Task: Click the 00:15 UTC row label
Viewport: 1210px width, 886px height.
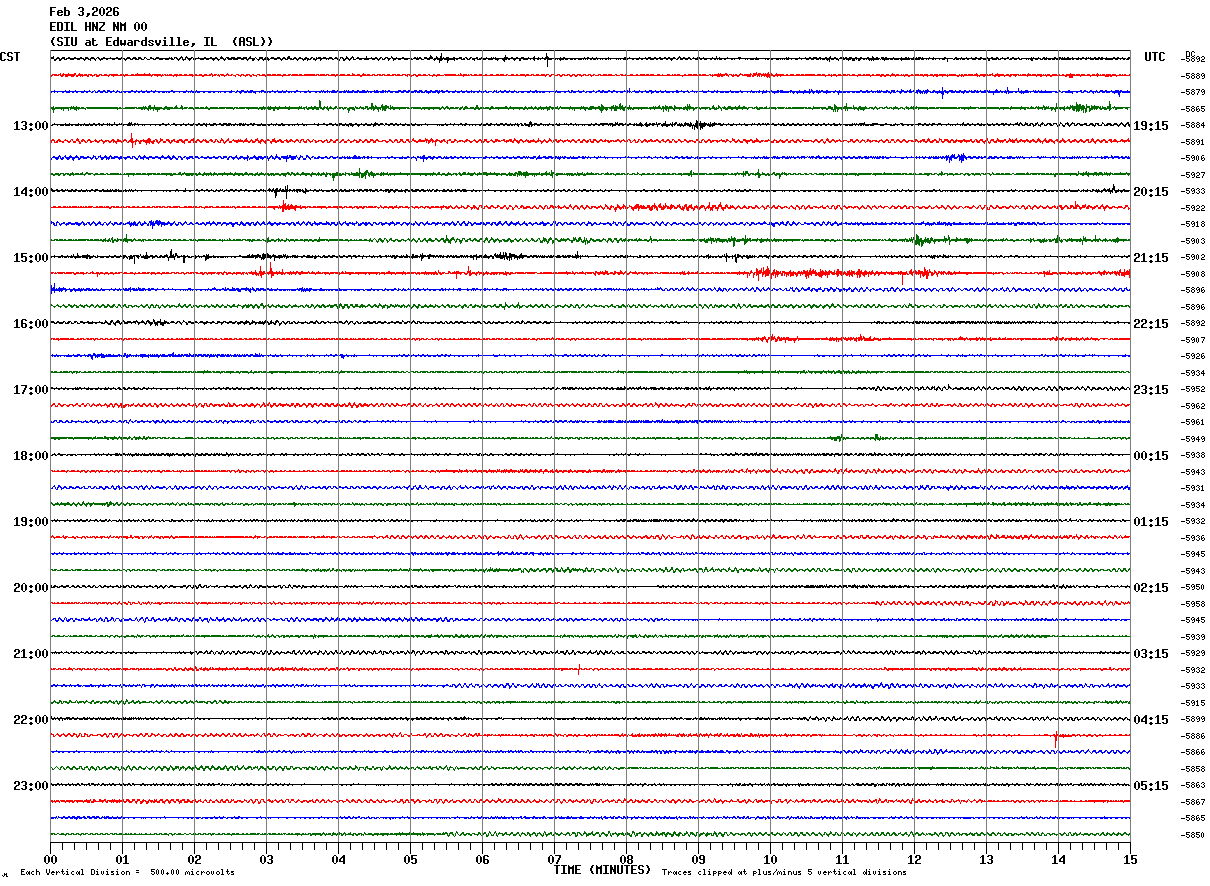Action: point(1151,456)
